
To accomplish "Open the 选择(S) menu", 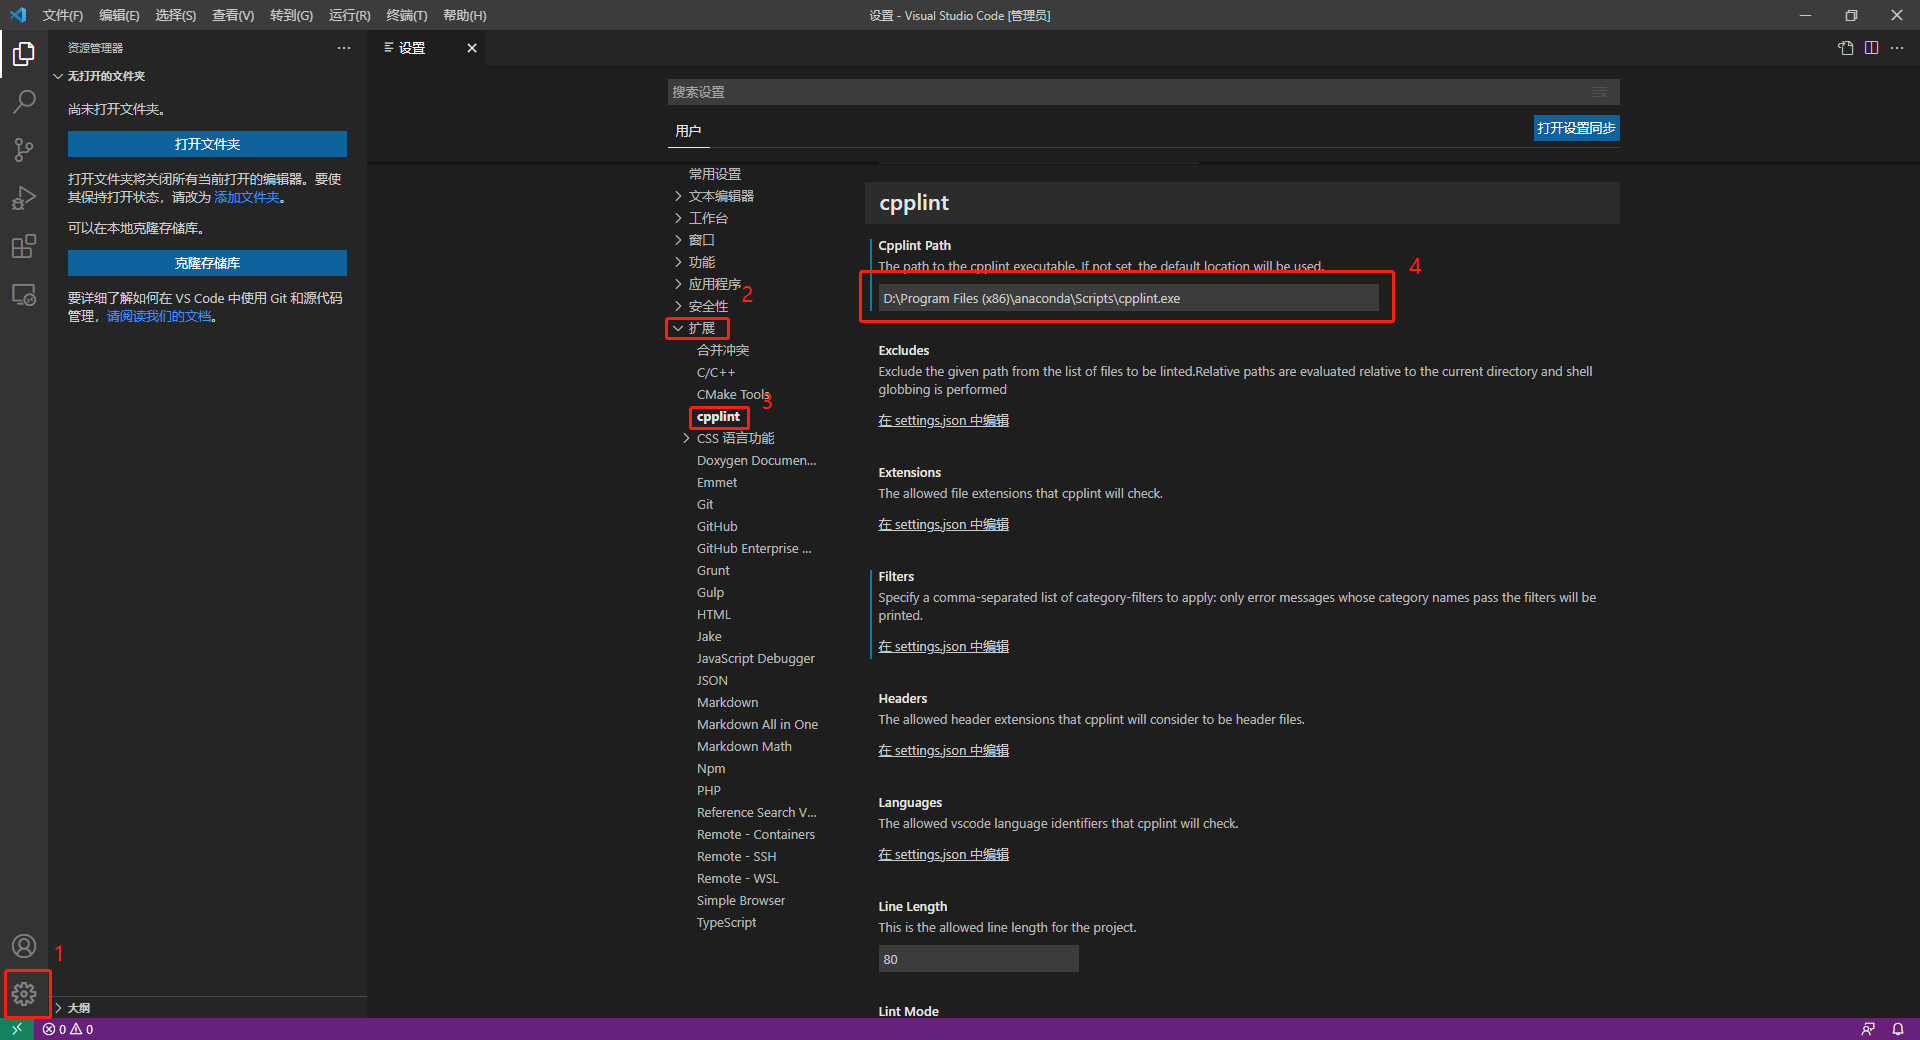I will 175,15.
